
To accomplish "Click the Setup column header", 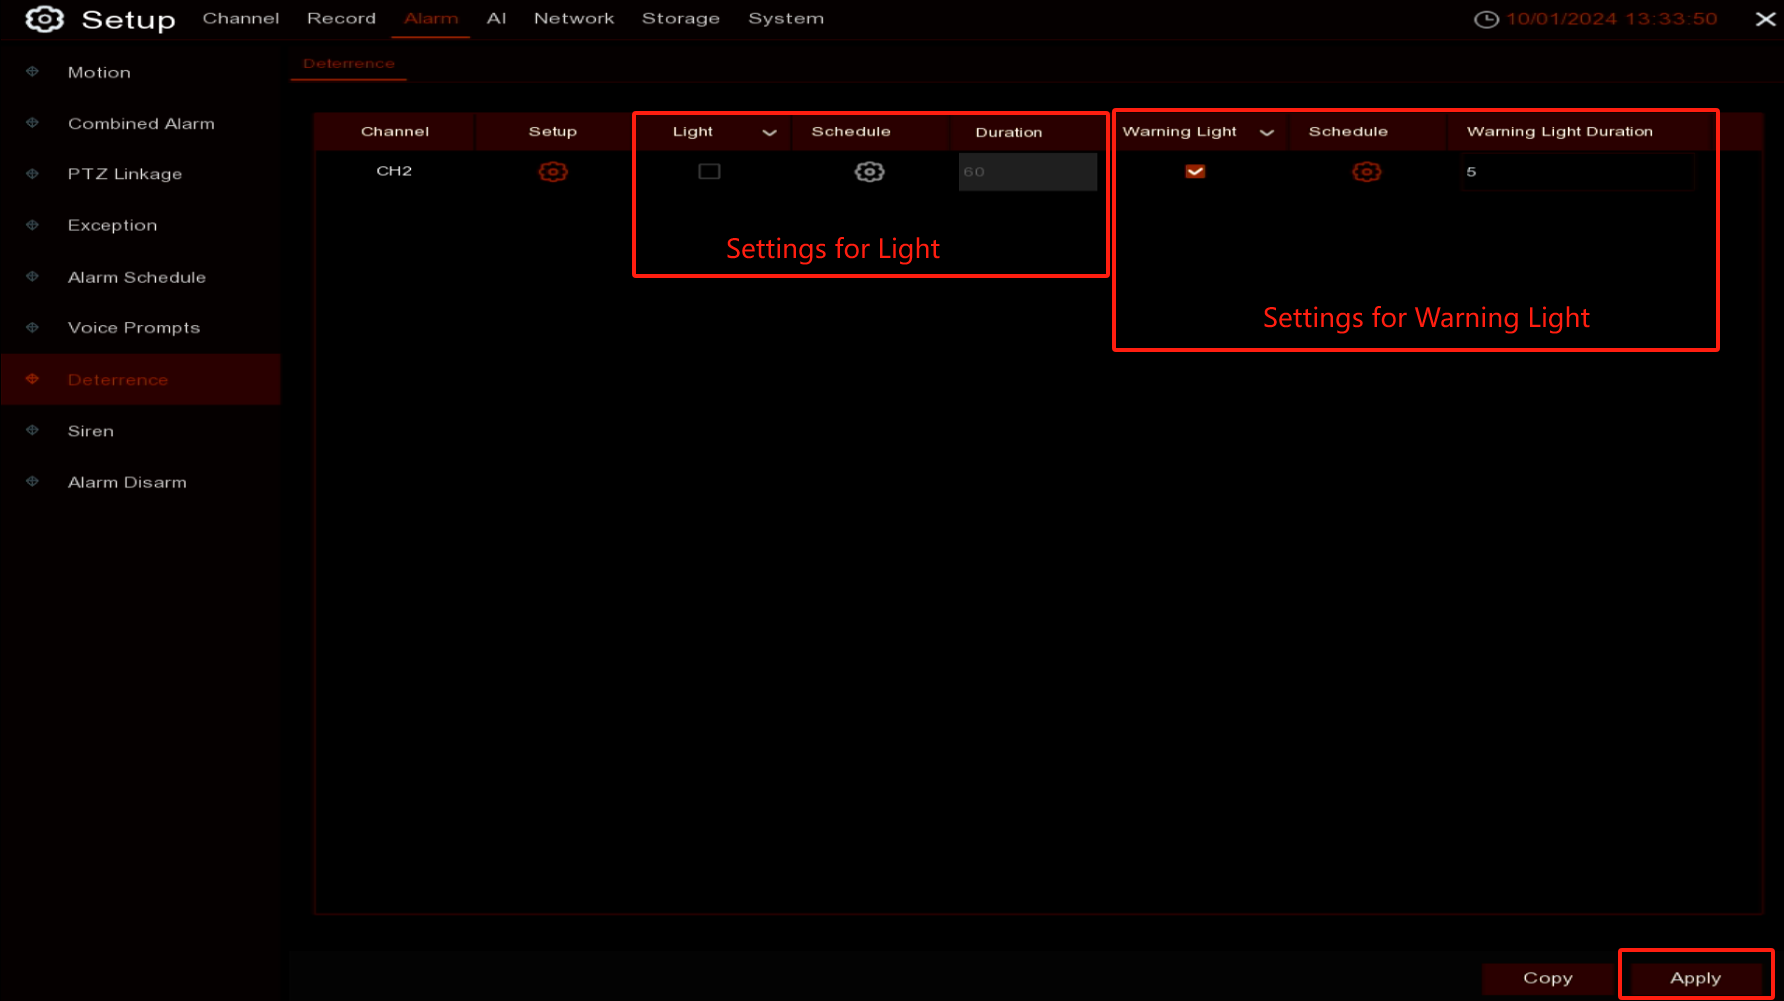I will coord(553,132).
